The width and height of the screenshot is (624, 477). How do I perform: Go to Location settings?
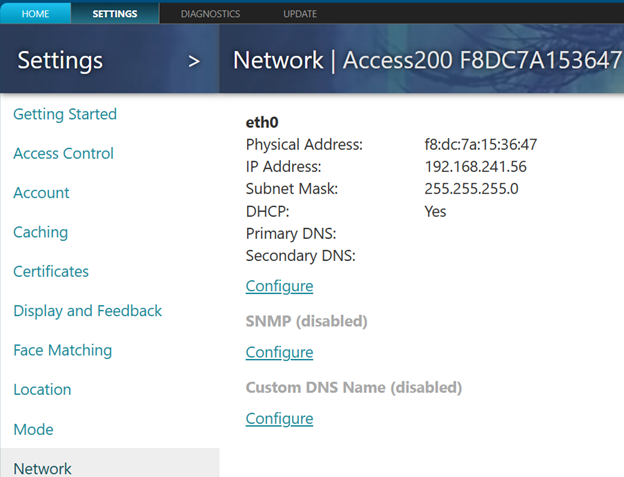(x=42, y=390)
